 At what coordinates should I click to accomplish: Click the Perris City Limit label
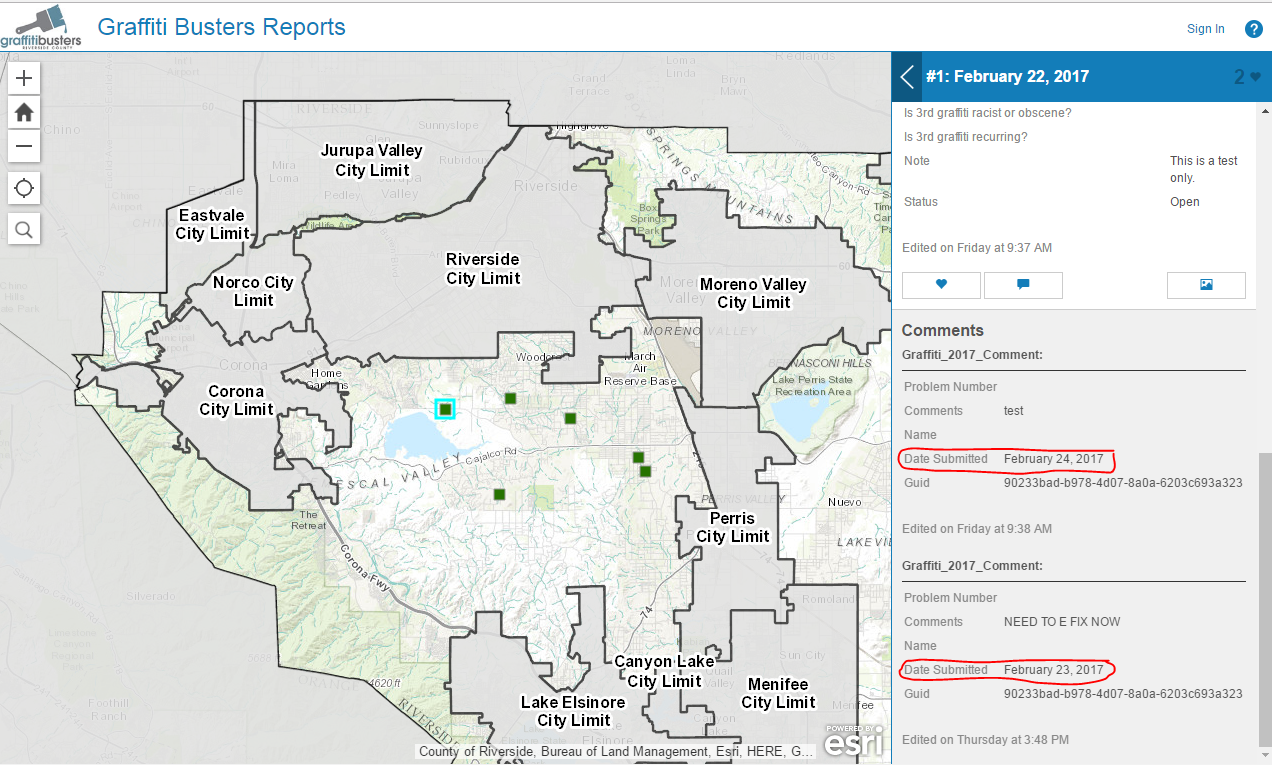click(733, 527)
